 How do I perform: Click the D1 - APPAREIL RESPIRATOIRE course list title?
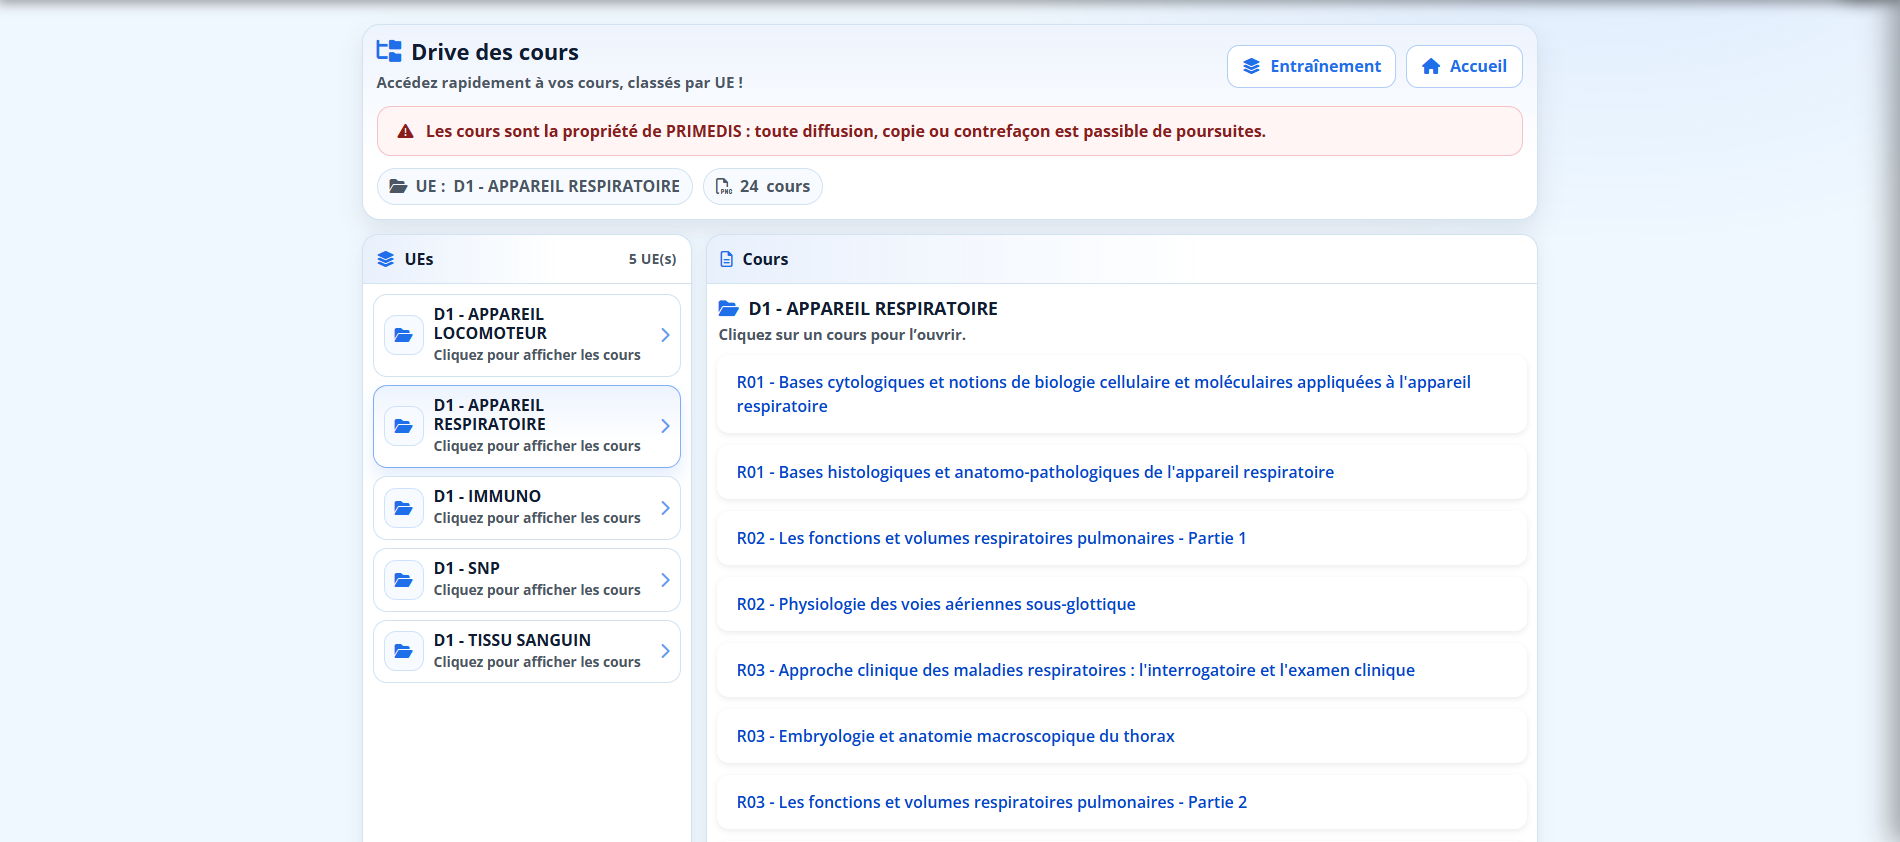(x=873, y=309)
